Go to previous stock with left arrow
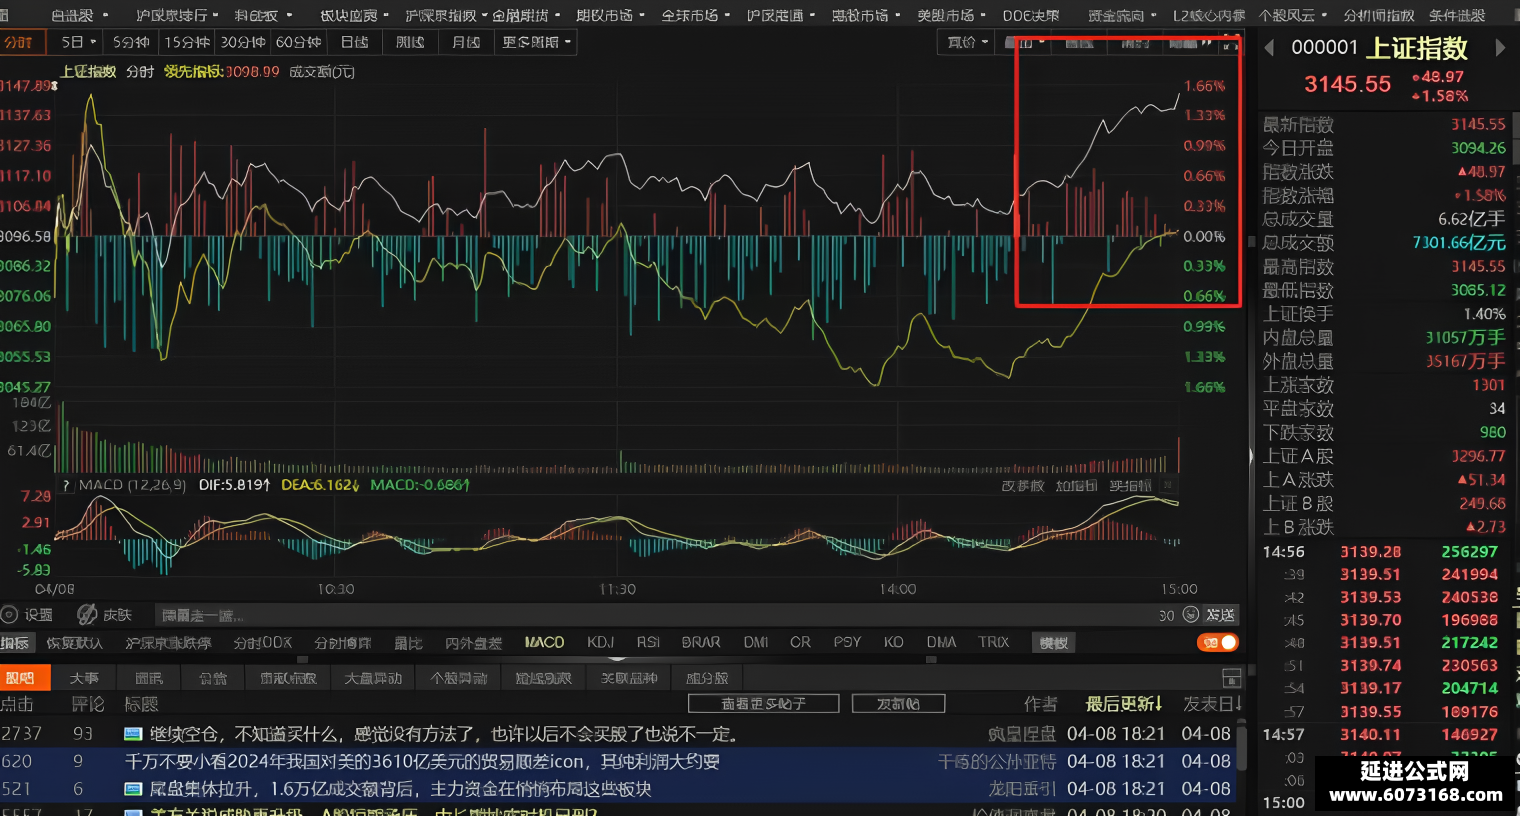 click(1269, 48)
